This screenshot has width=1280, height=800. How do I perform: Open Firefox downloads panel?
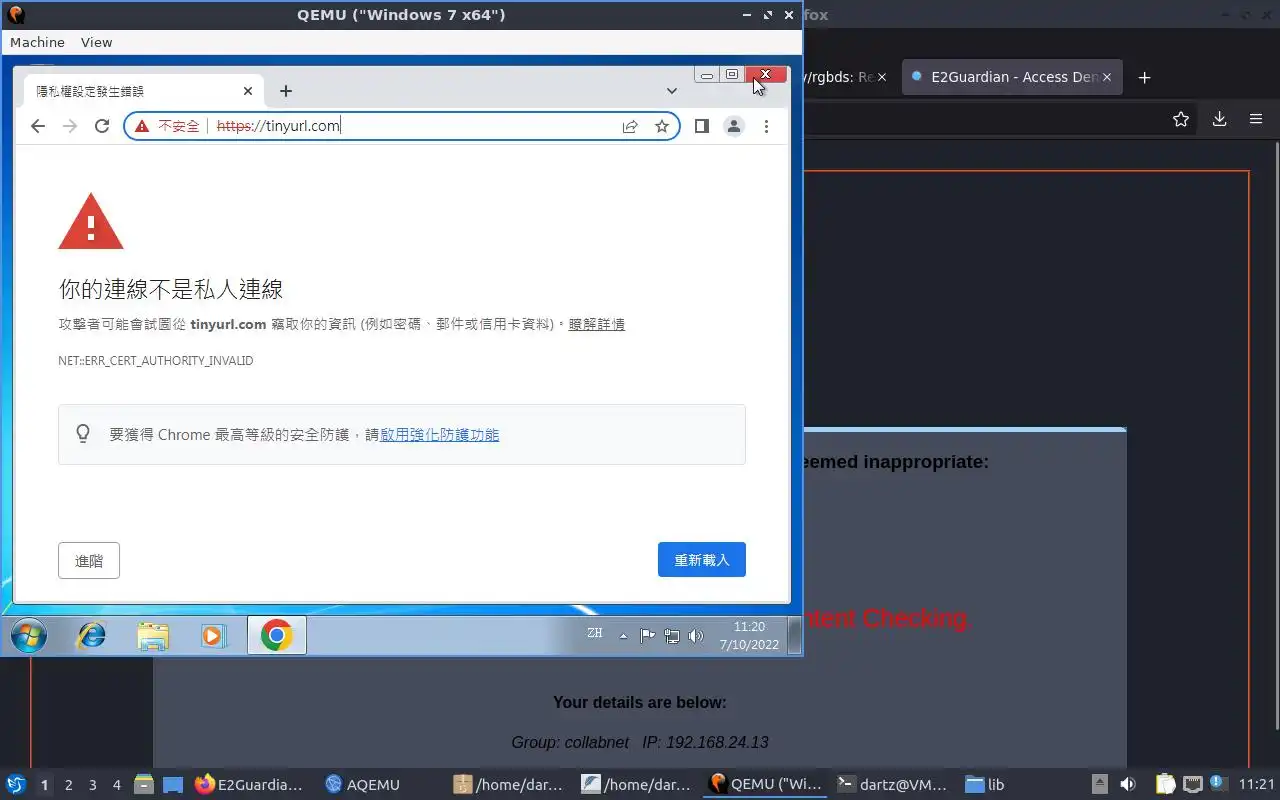pyautogui.click(x=1219, y=119)
